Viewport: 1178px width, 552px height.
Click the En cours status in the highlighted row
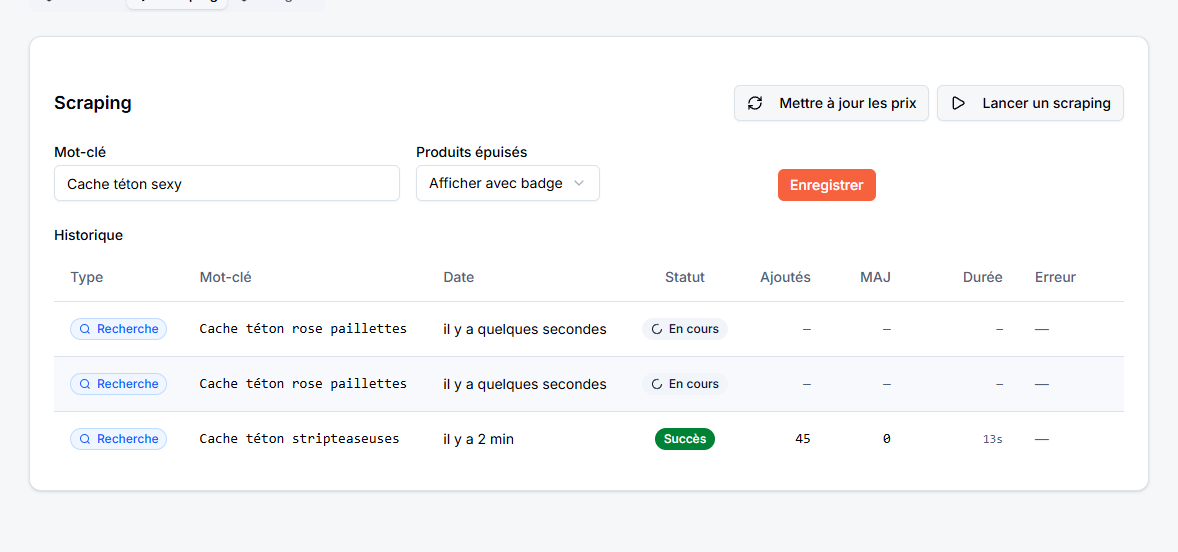tap(684, 384)
